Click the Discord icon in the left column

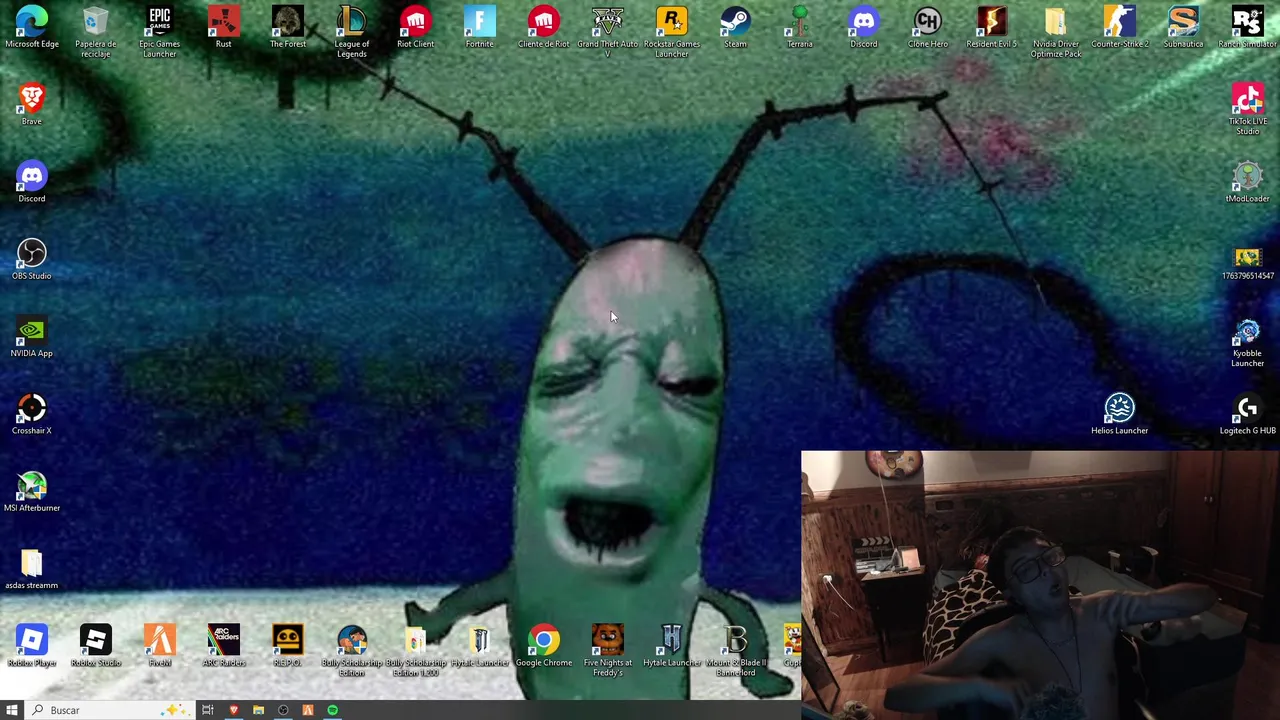32,182
